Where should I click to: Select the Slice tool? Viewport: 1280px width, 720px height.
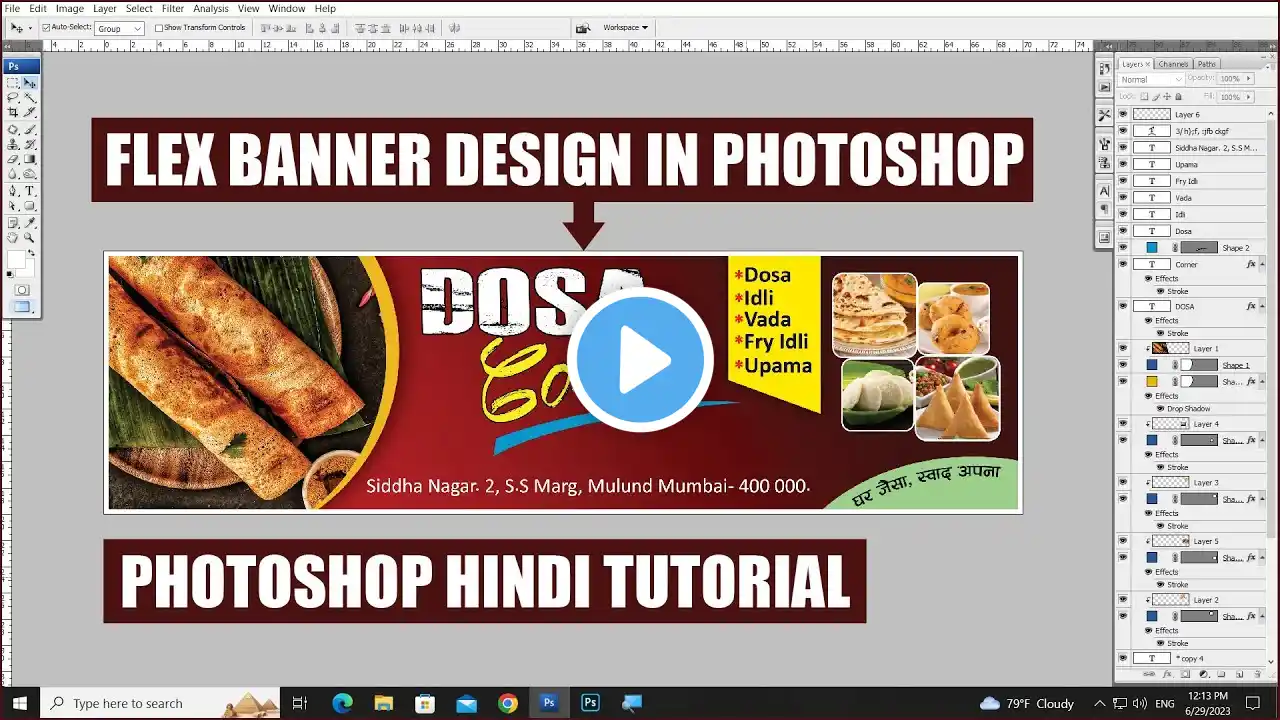pos(30,113)
